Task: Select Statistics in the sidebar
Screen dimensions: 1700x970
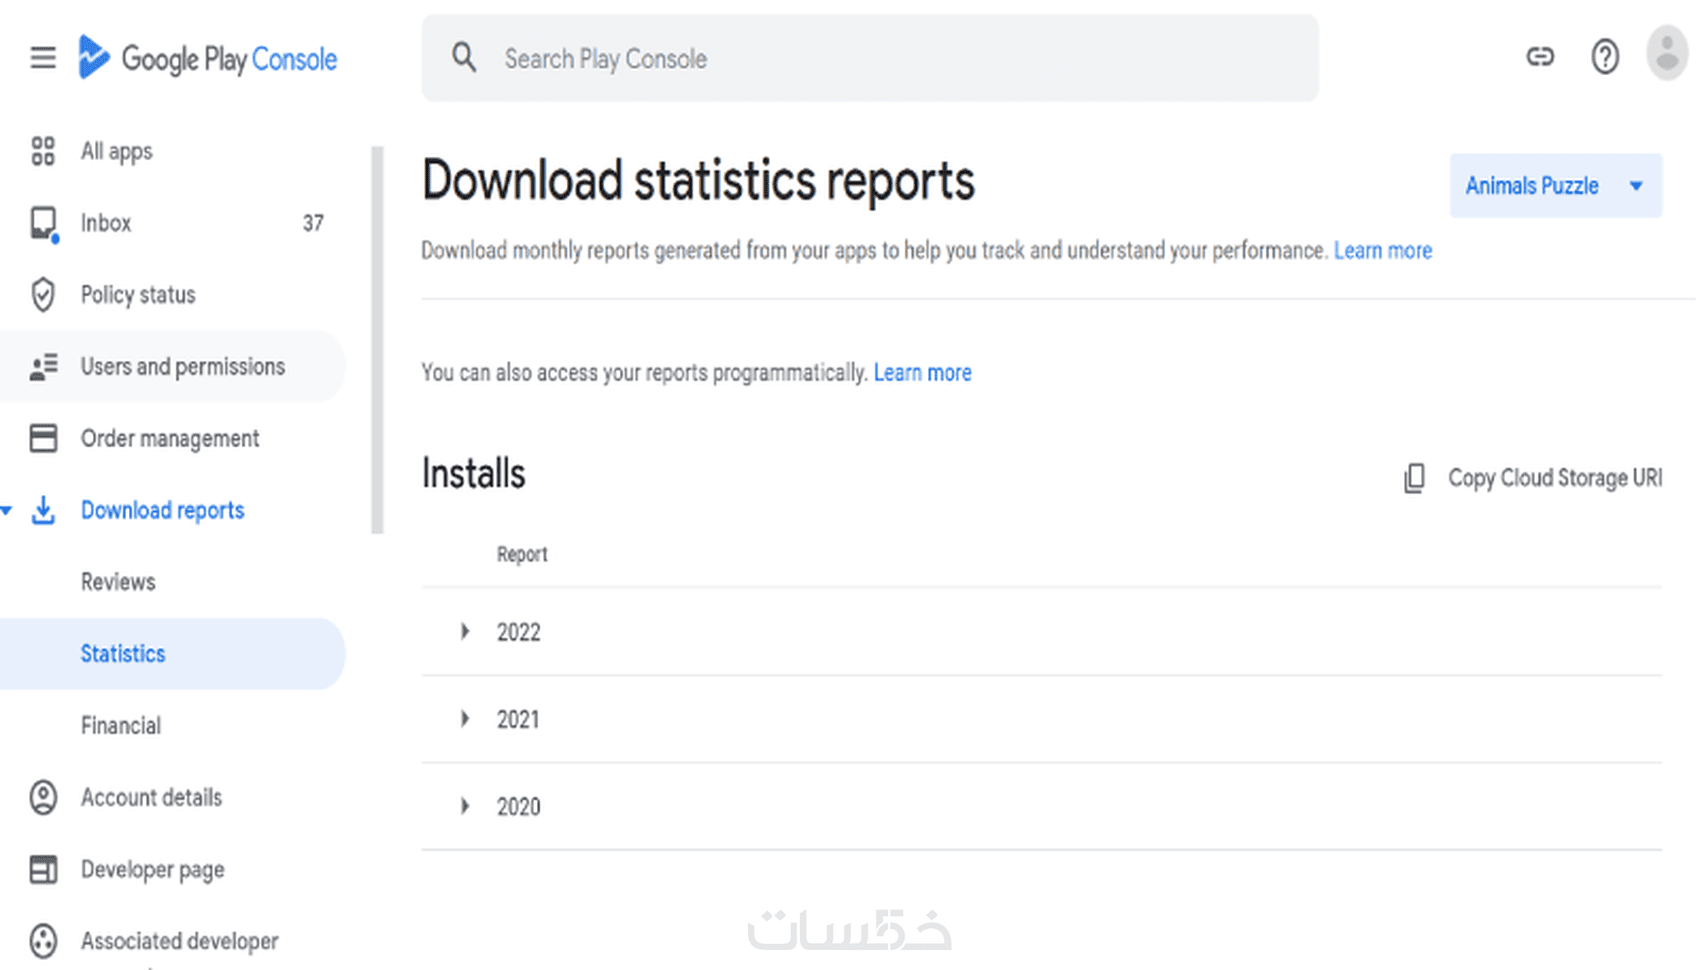Action: (x=123, y=654)
